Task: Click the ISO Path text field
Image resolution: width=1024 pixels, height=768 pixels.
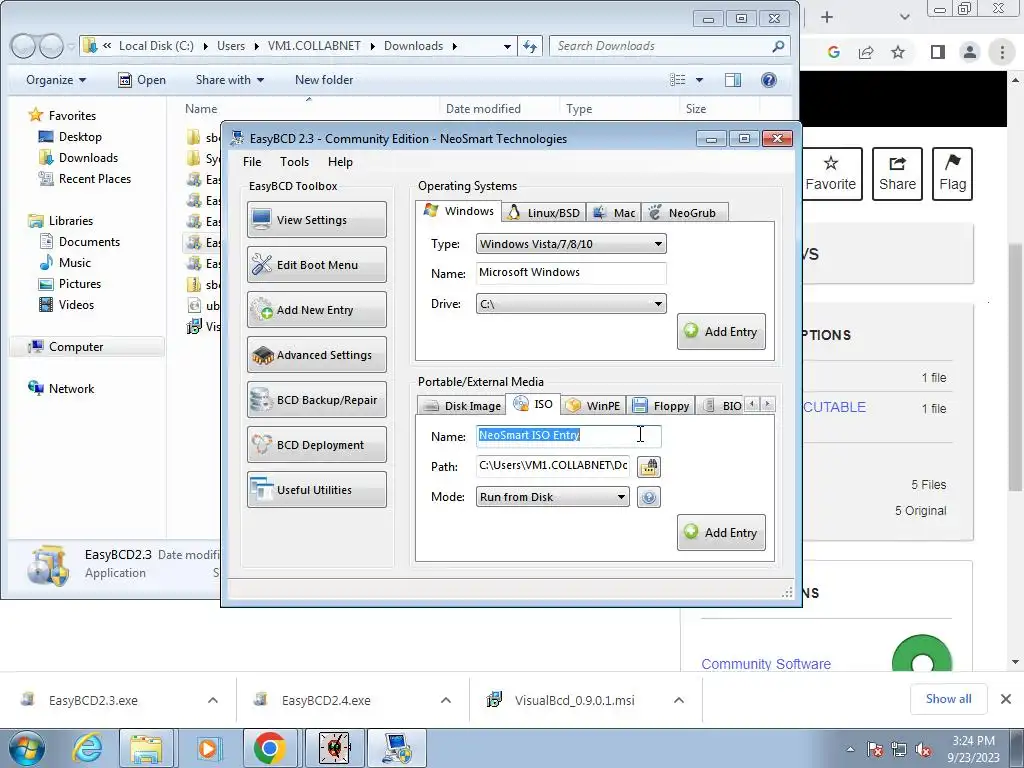Action: [x=552, y=466]
